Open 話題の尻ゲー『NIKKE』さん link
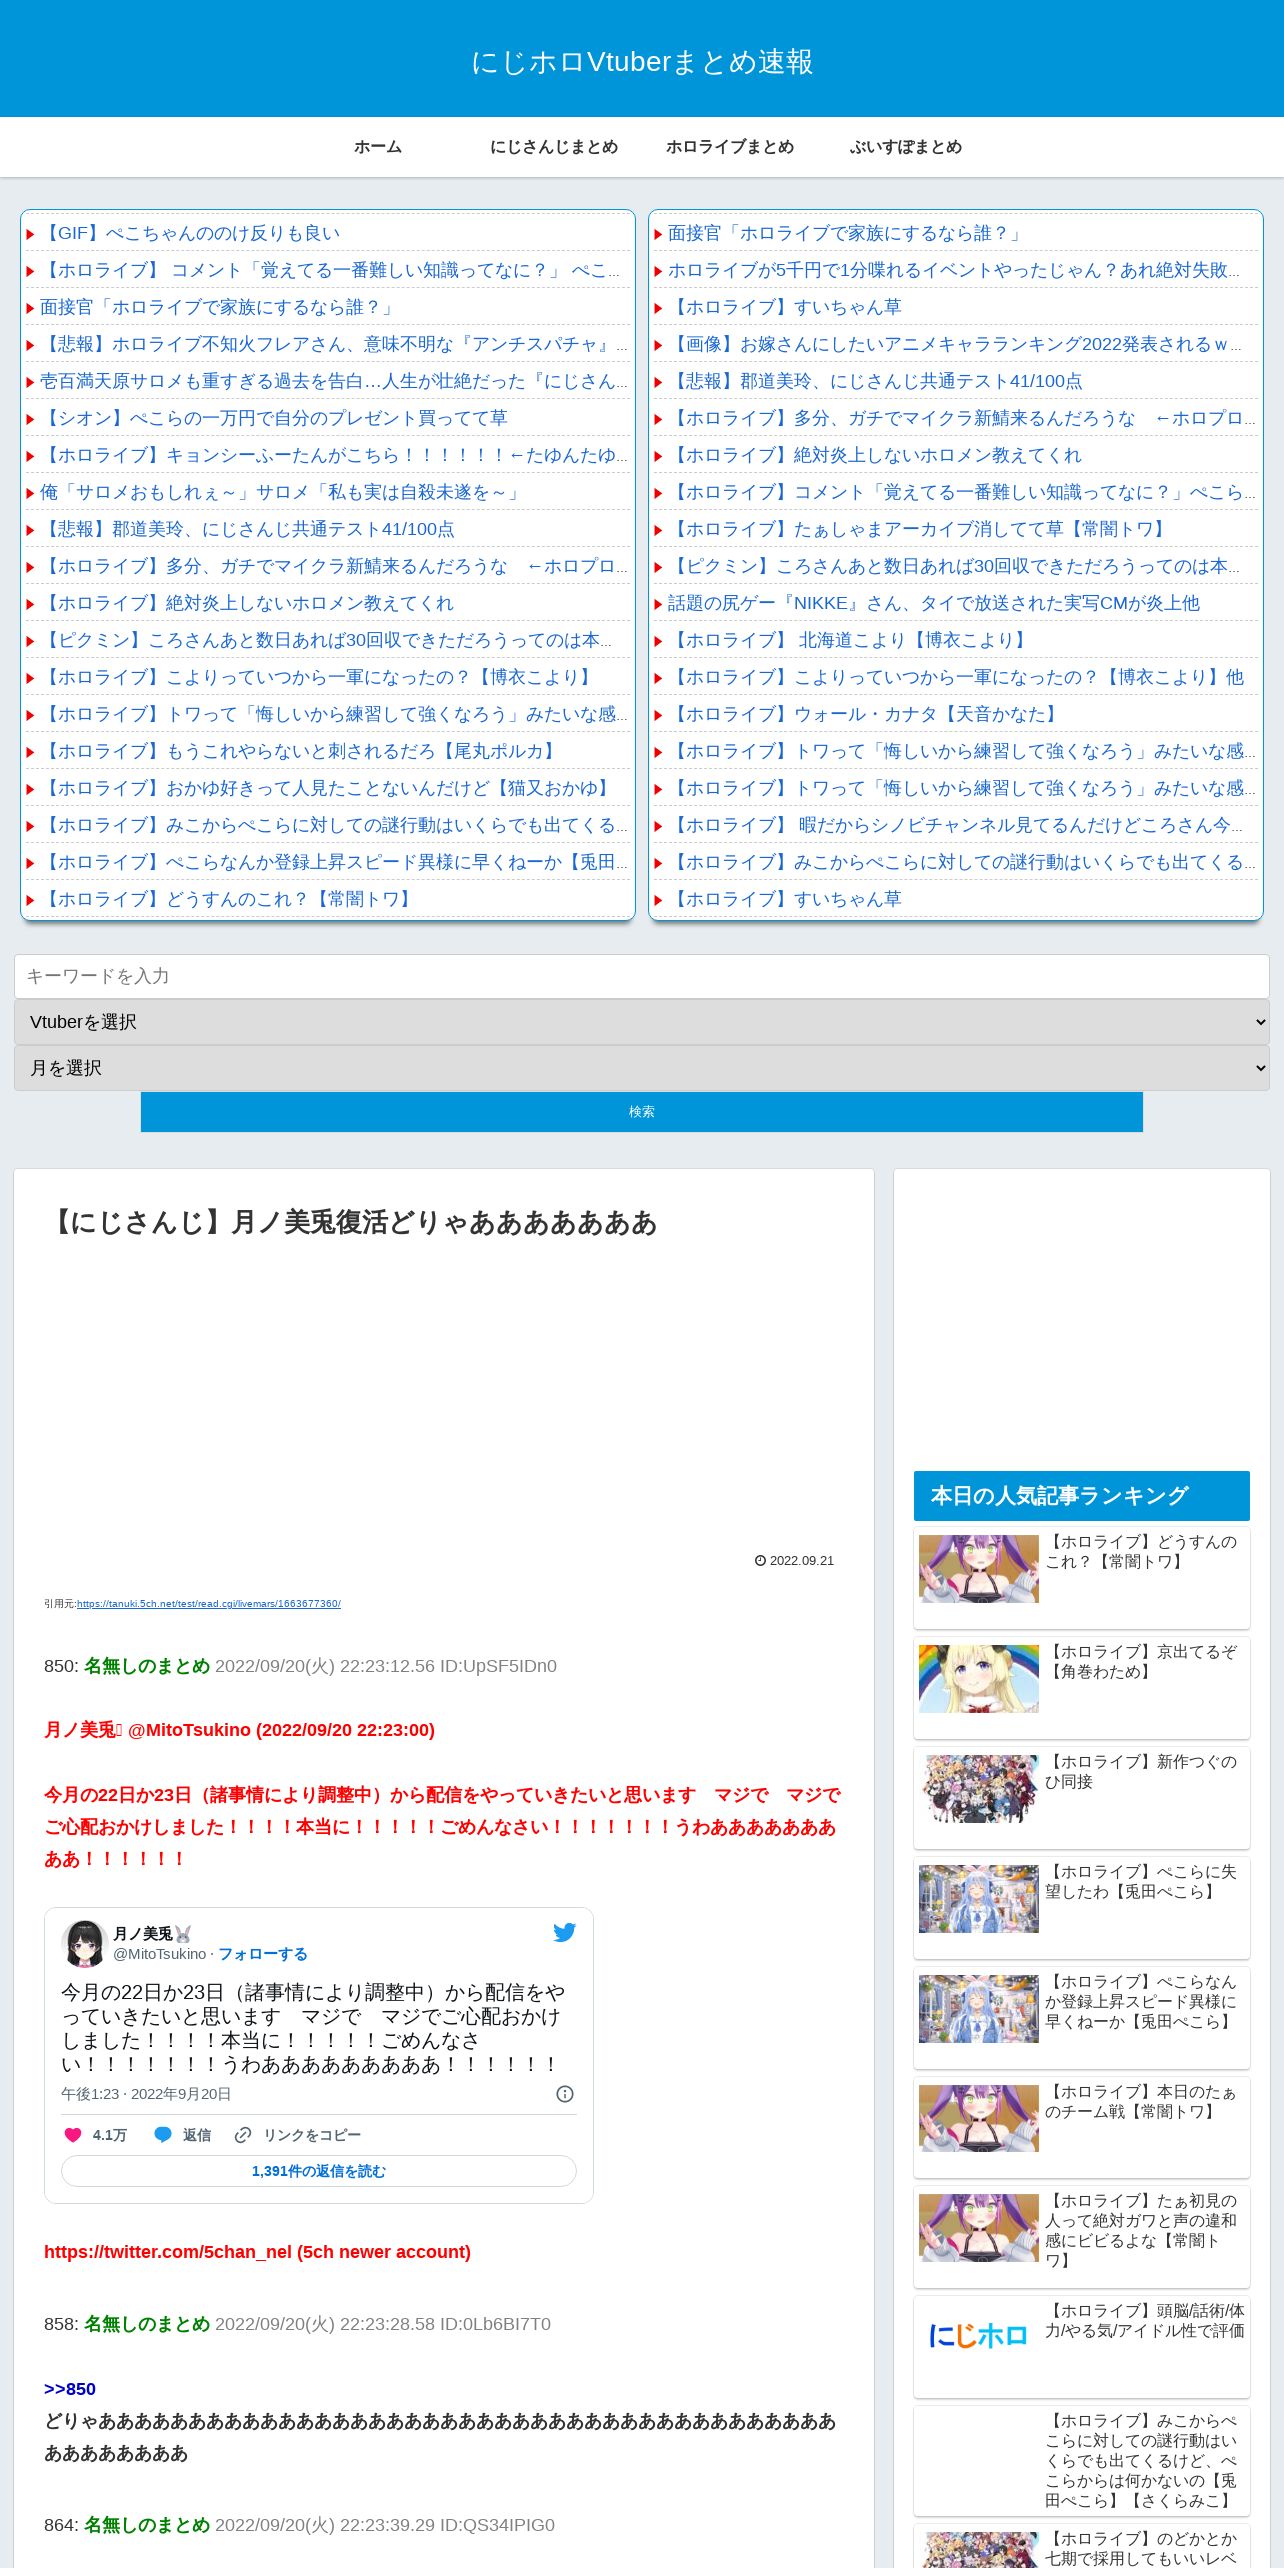 tap(934, 603)
